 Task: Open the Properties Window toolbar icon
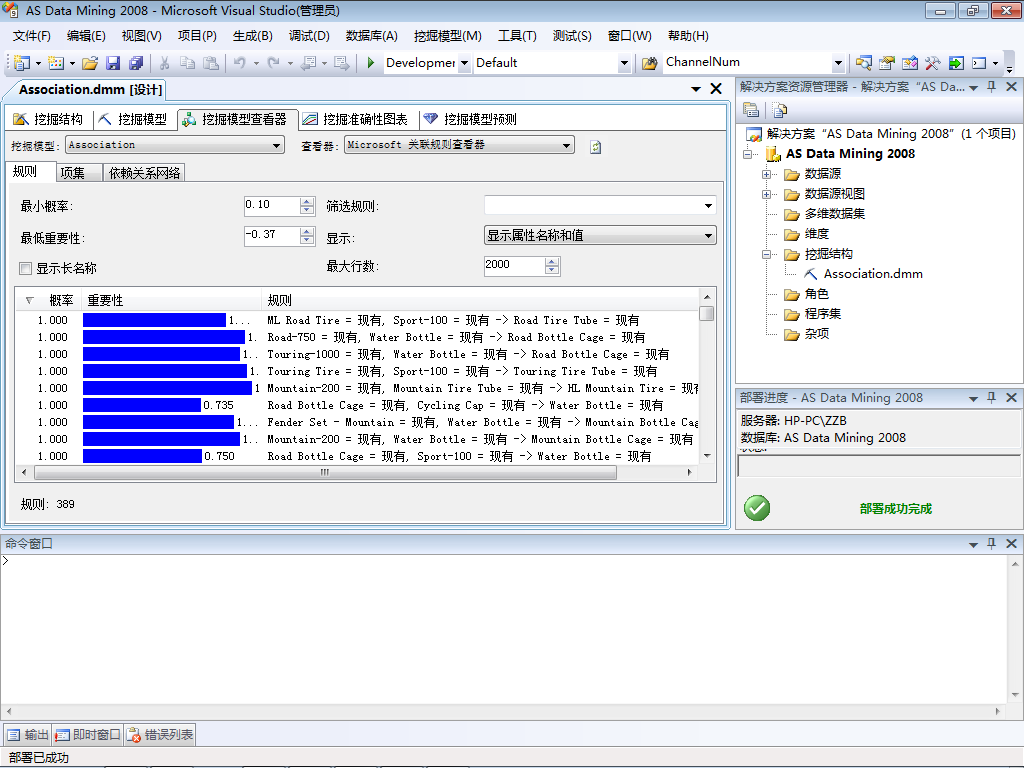(x=886, y=63)
